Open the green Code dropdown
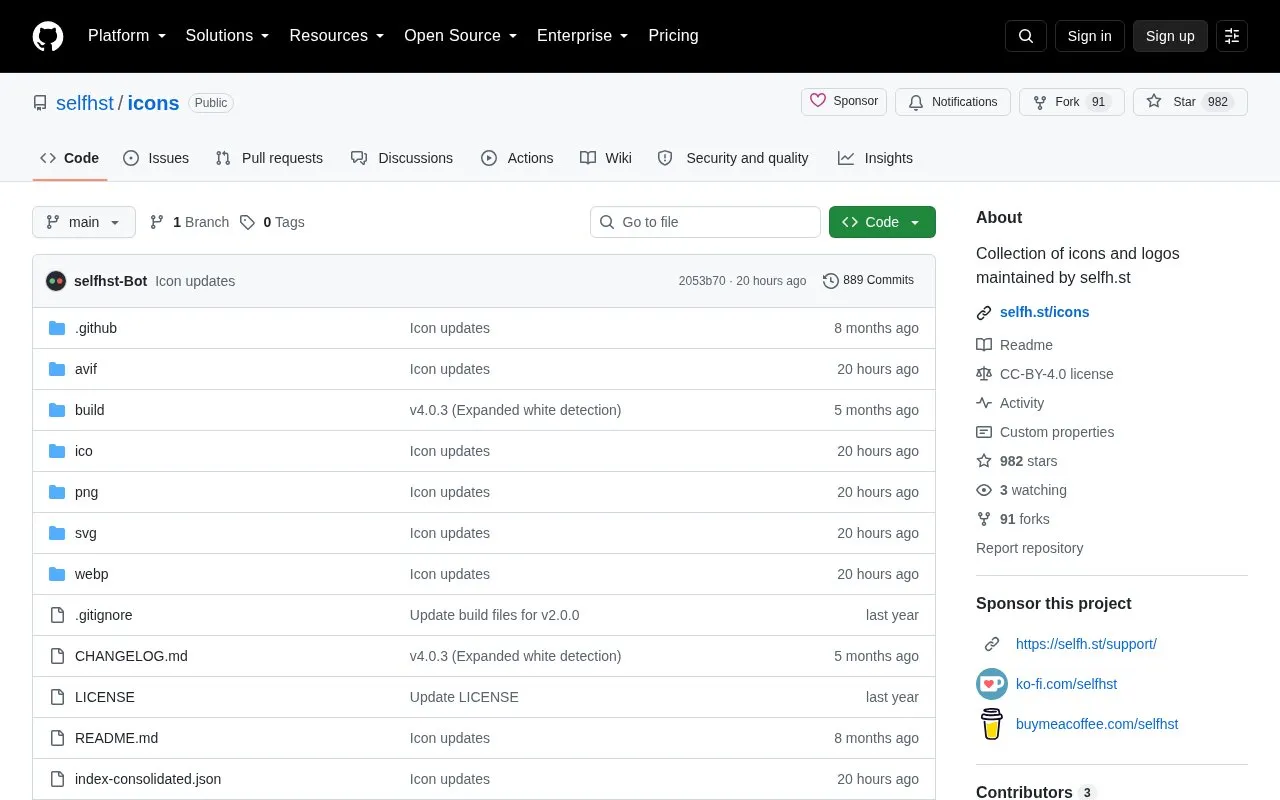 [x=882, y=222]
